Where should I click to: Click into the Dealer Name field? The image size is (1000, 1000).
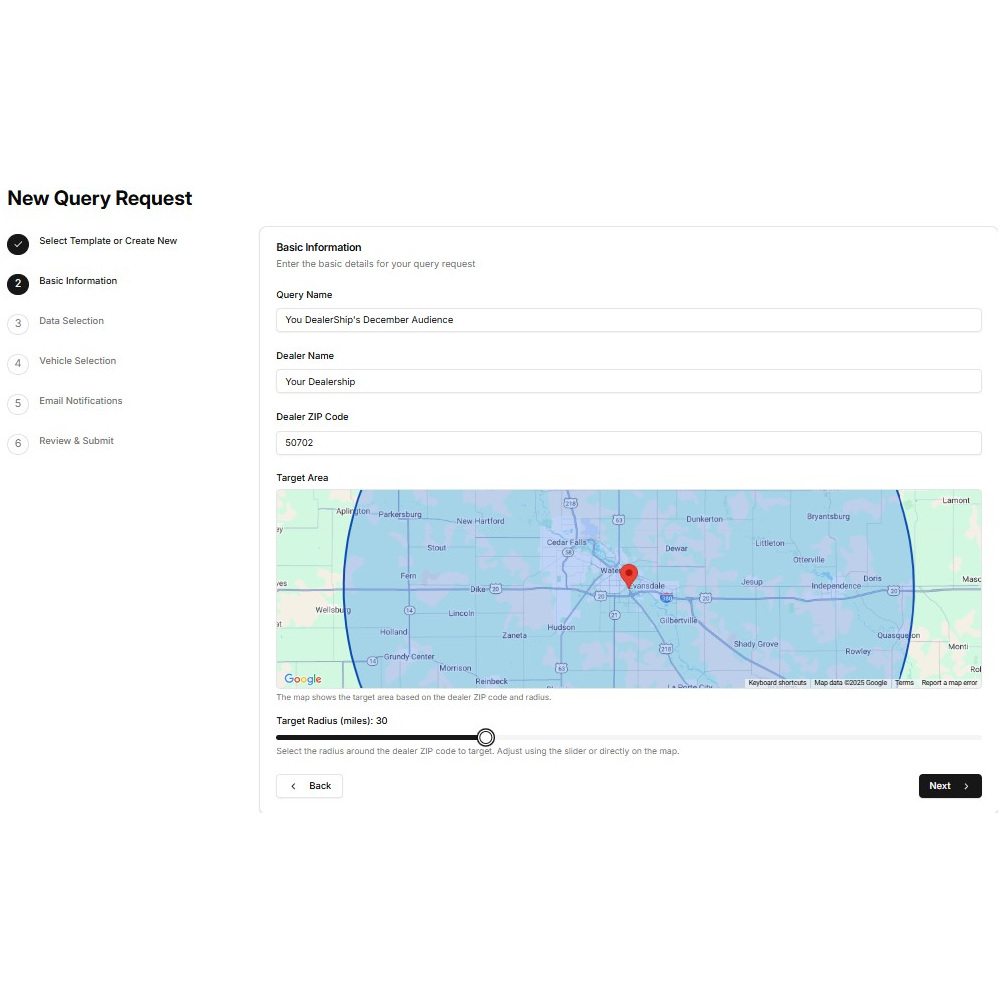coord(628,381)
